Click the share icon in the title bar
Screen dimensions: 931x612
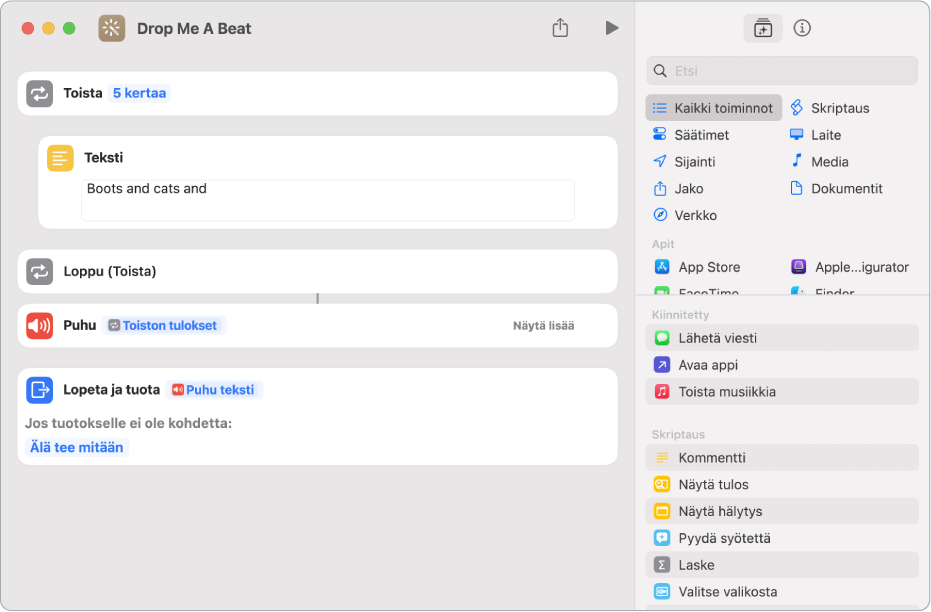point(560,27)
